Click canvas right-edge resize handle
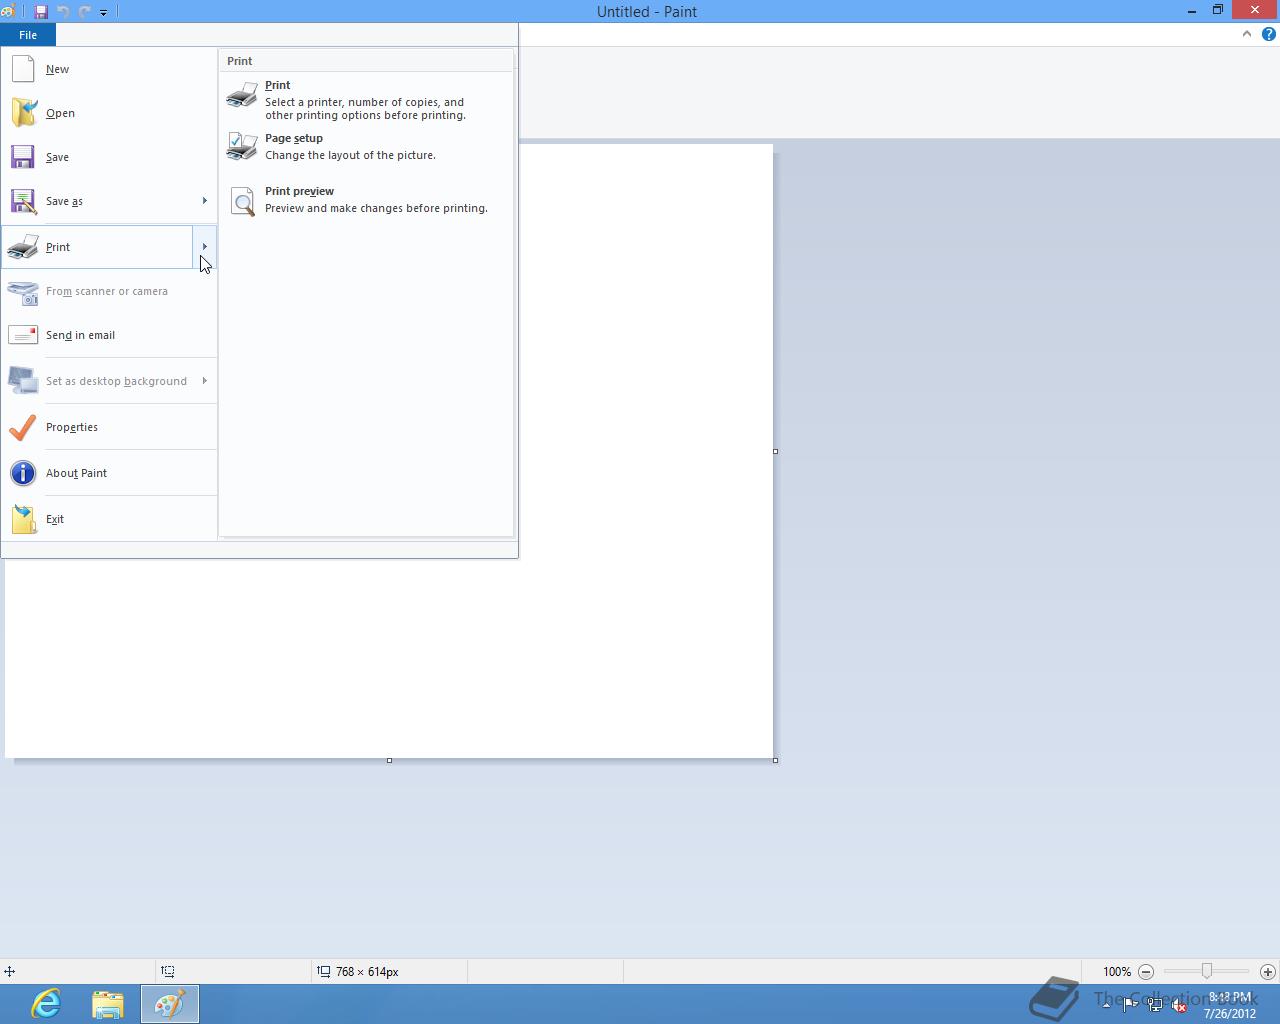 click(776, 451)
